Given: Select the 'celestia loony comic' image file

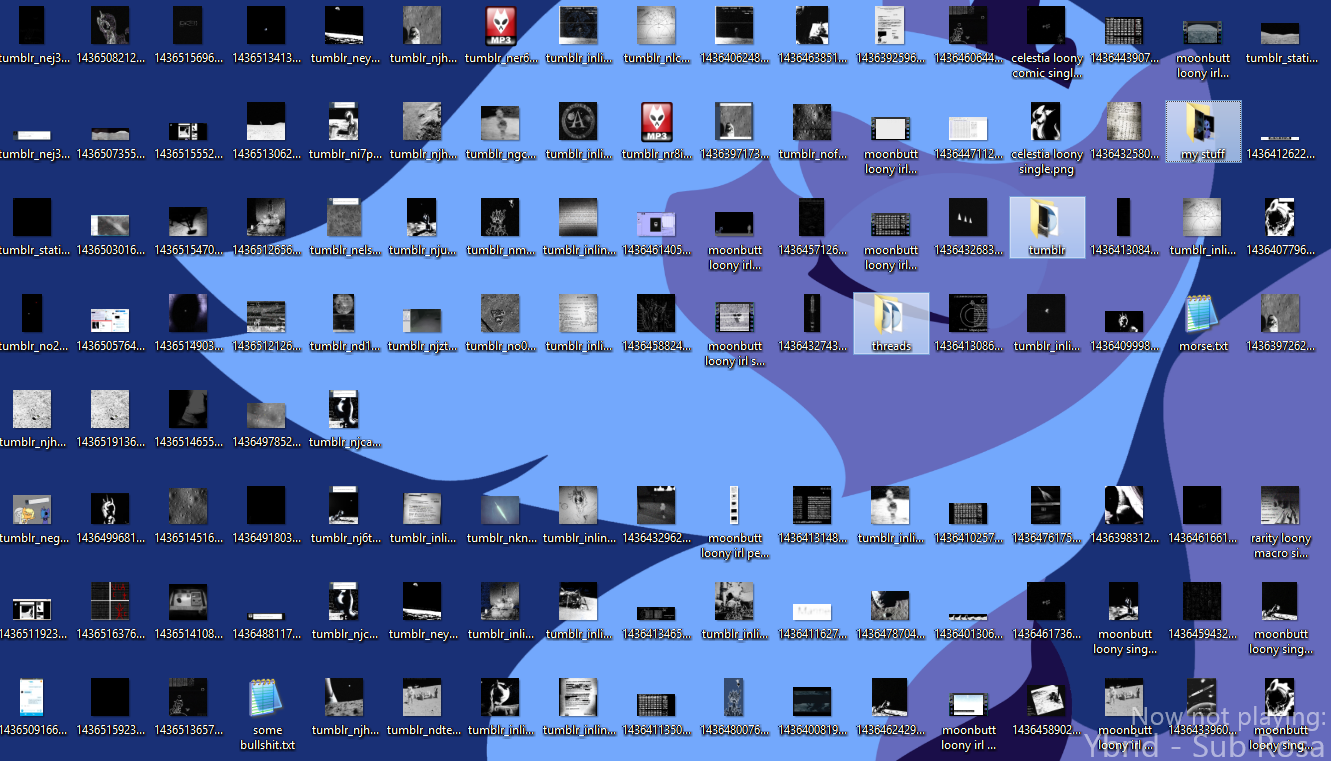Looking at the screenshot, I should pyautogui.click(x=1047, y=25).
